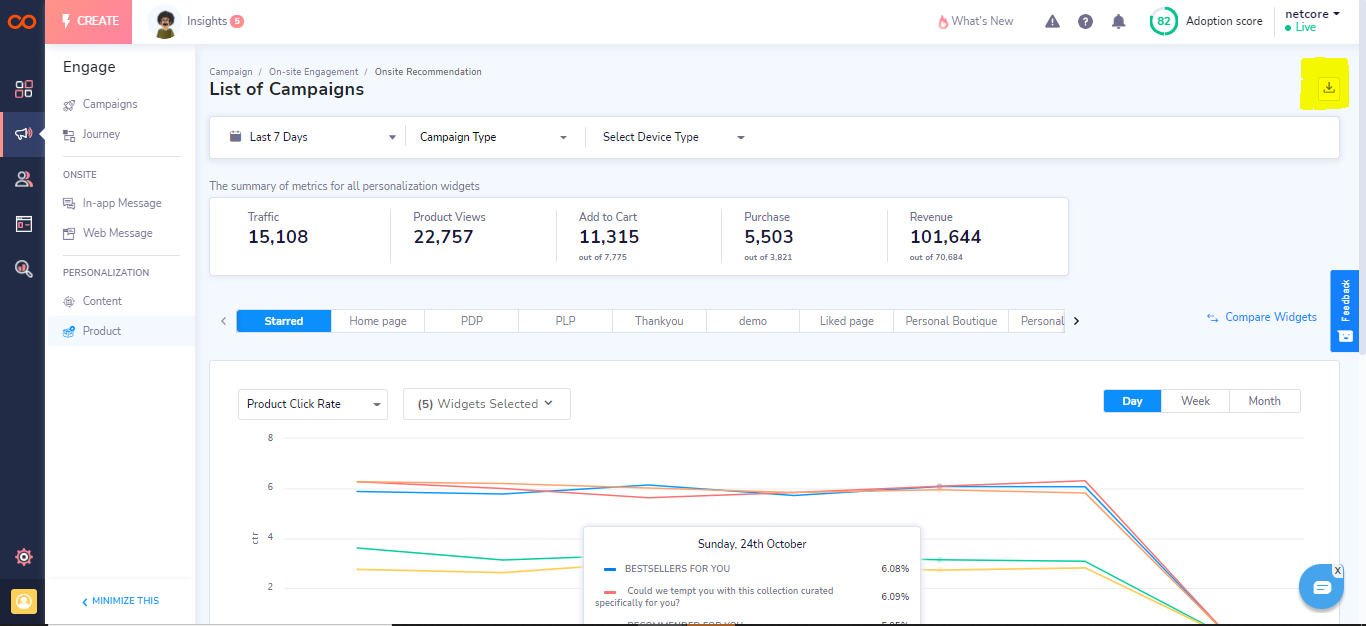1366x626 pixels.
Task: Click the help question mark icon
Action: [x=1085, y=21]
